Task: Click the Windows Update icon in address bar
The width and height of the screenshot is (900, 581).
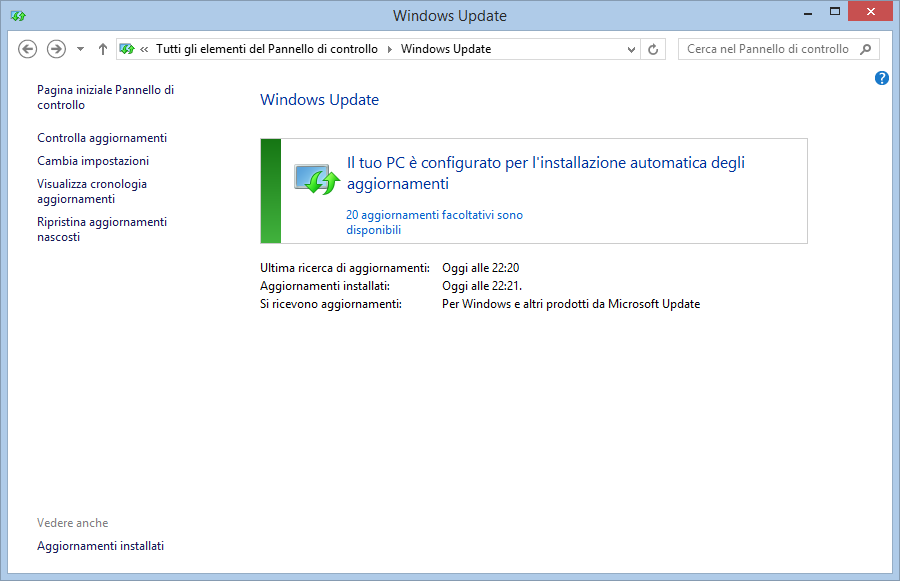Action: point(127,49)
